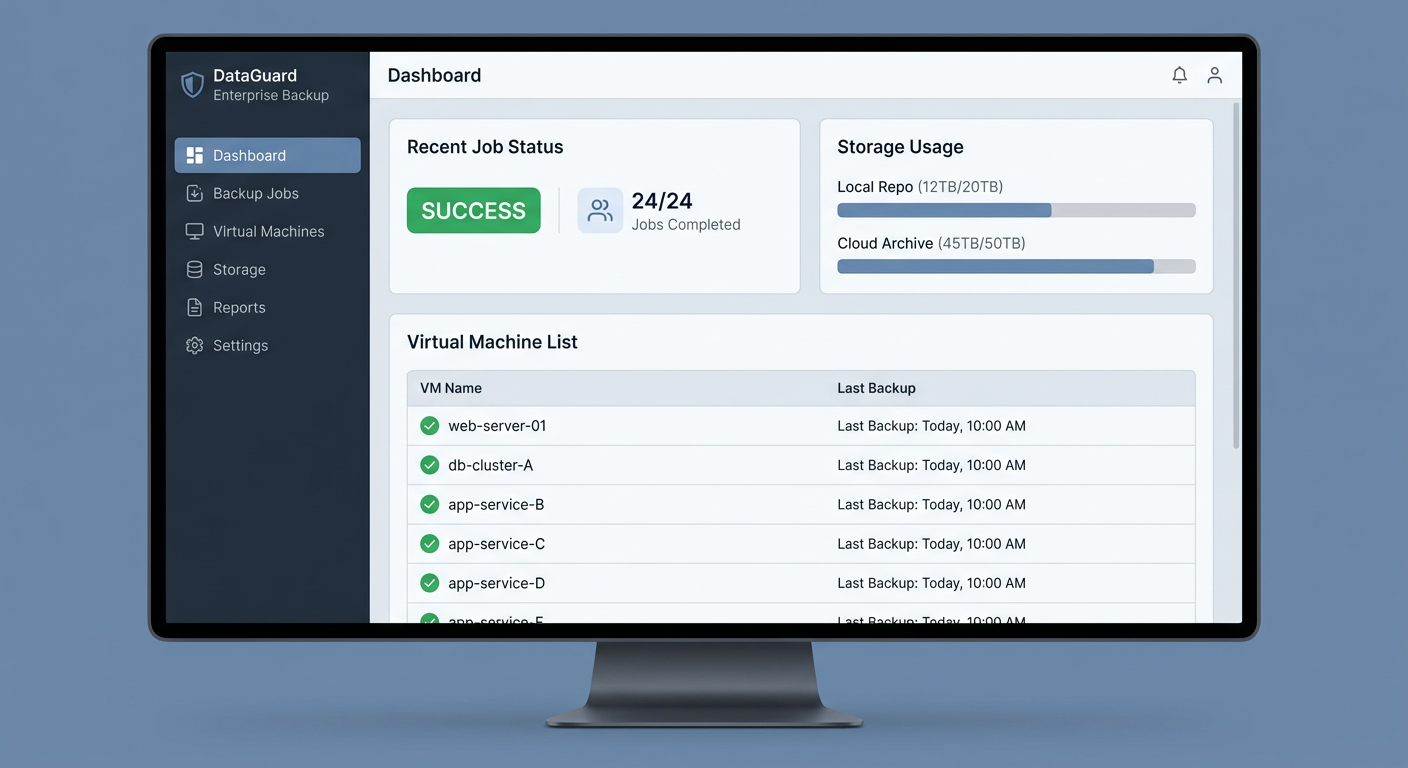1408x768 pixels.
Task: Select the app-service-B VM name
Action: (x=496, y=505)
